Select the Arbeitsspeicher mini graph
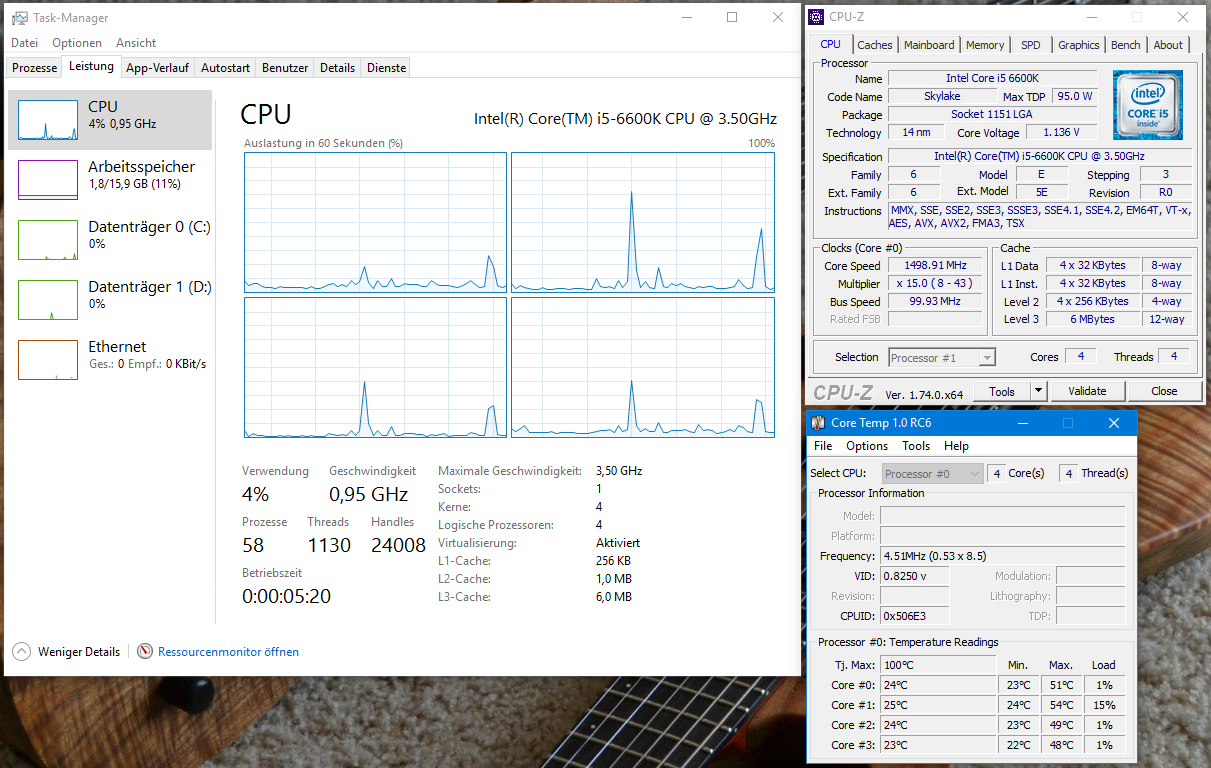Image resolution: width=1211 pixels, height=768 pixels. pos(48,180)
